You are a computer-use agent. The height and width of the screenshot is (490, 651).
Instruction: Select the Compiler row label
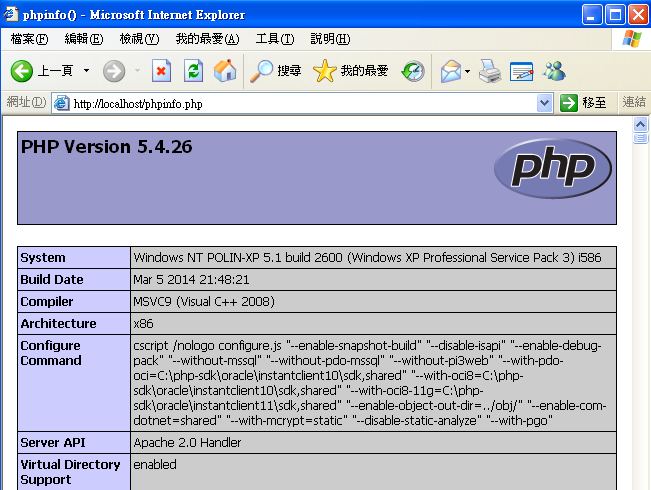[x=46, y=301]
